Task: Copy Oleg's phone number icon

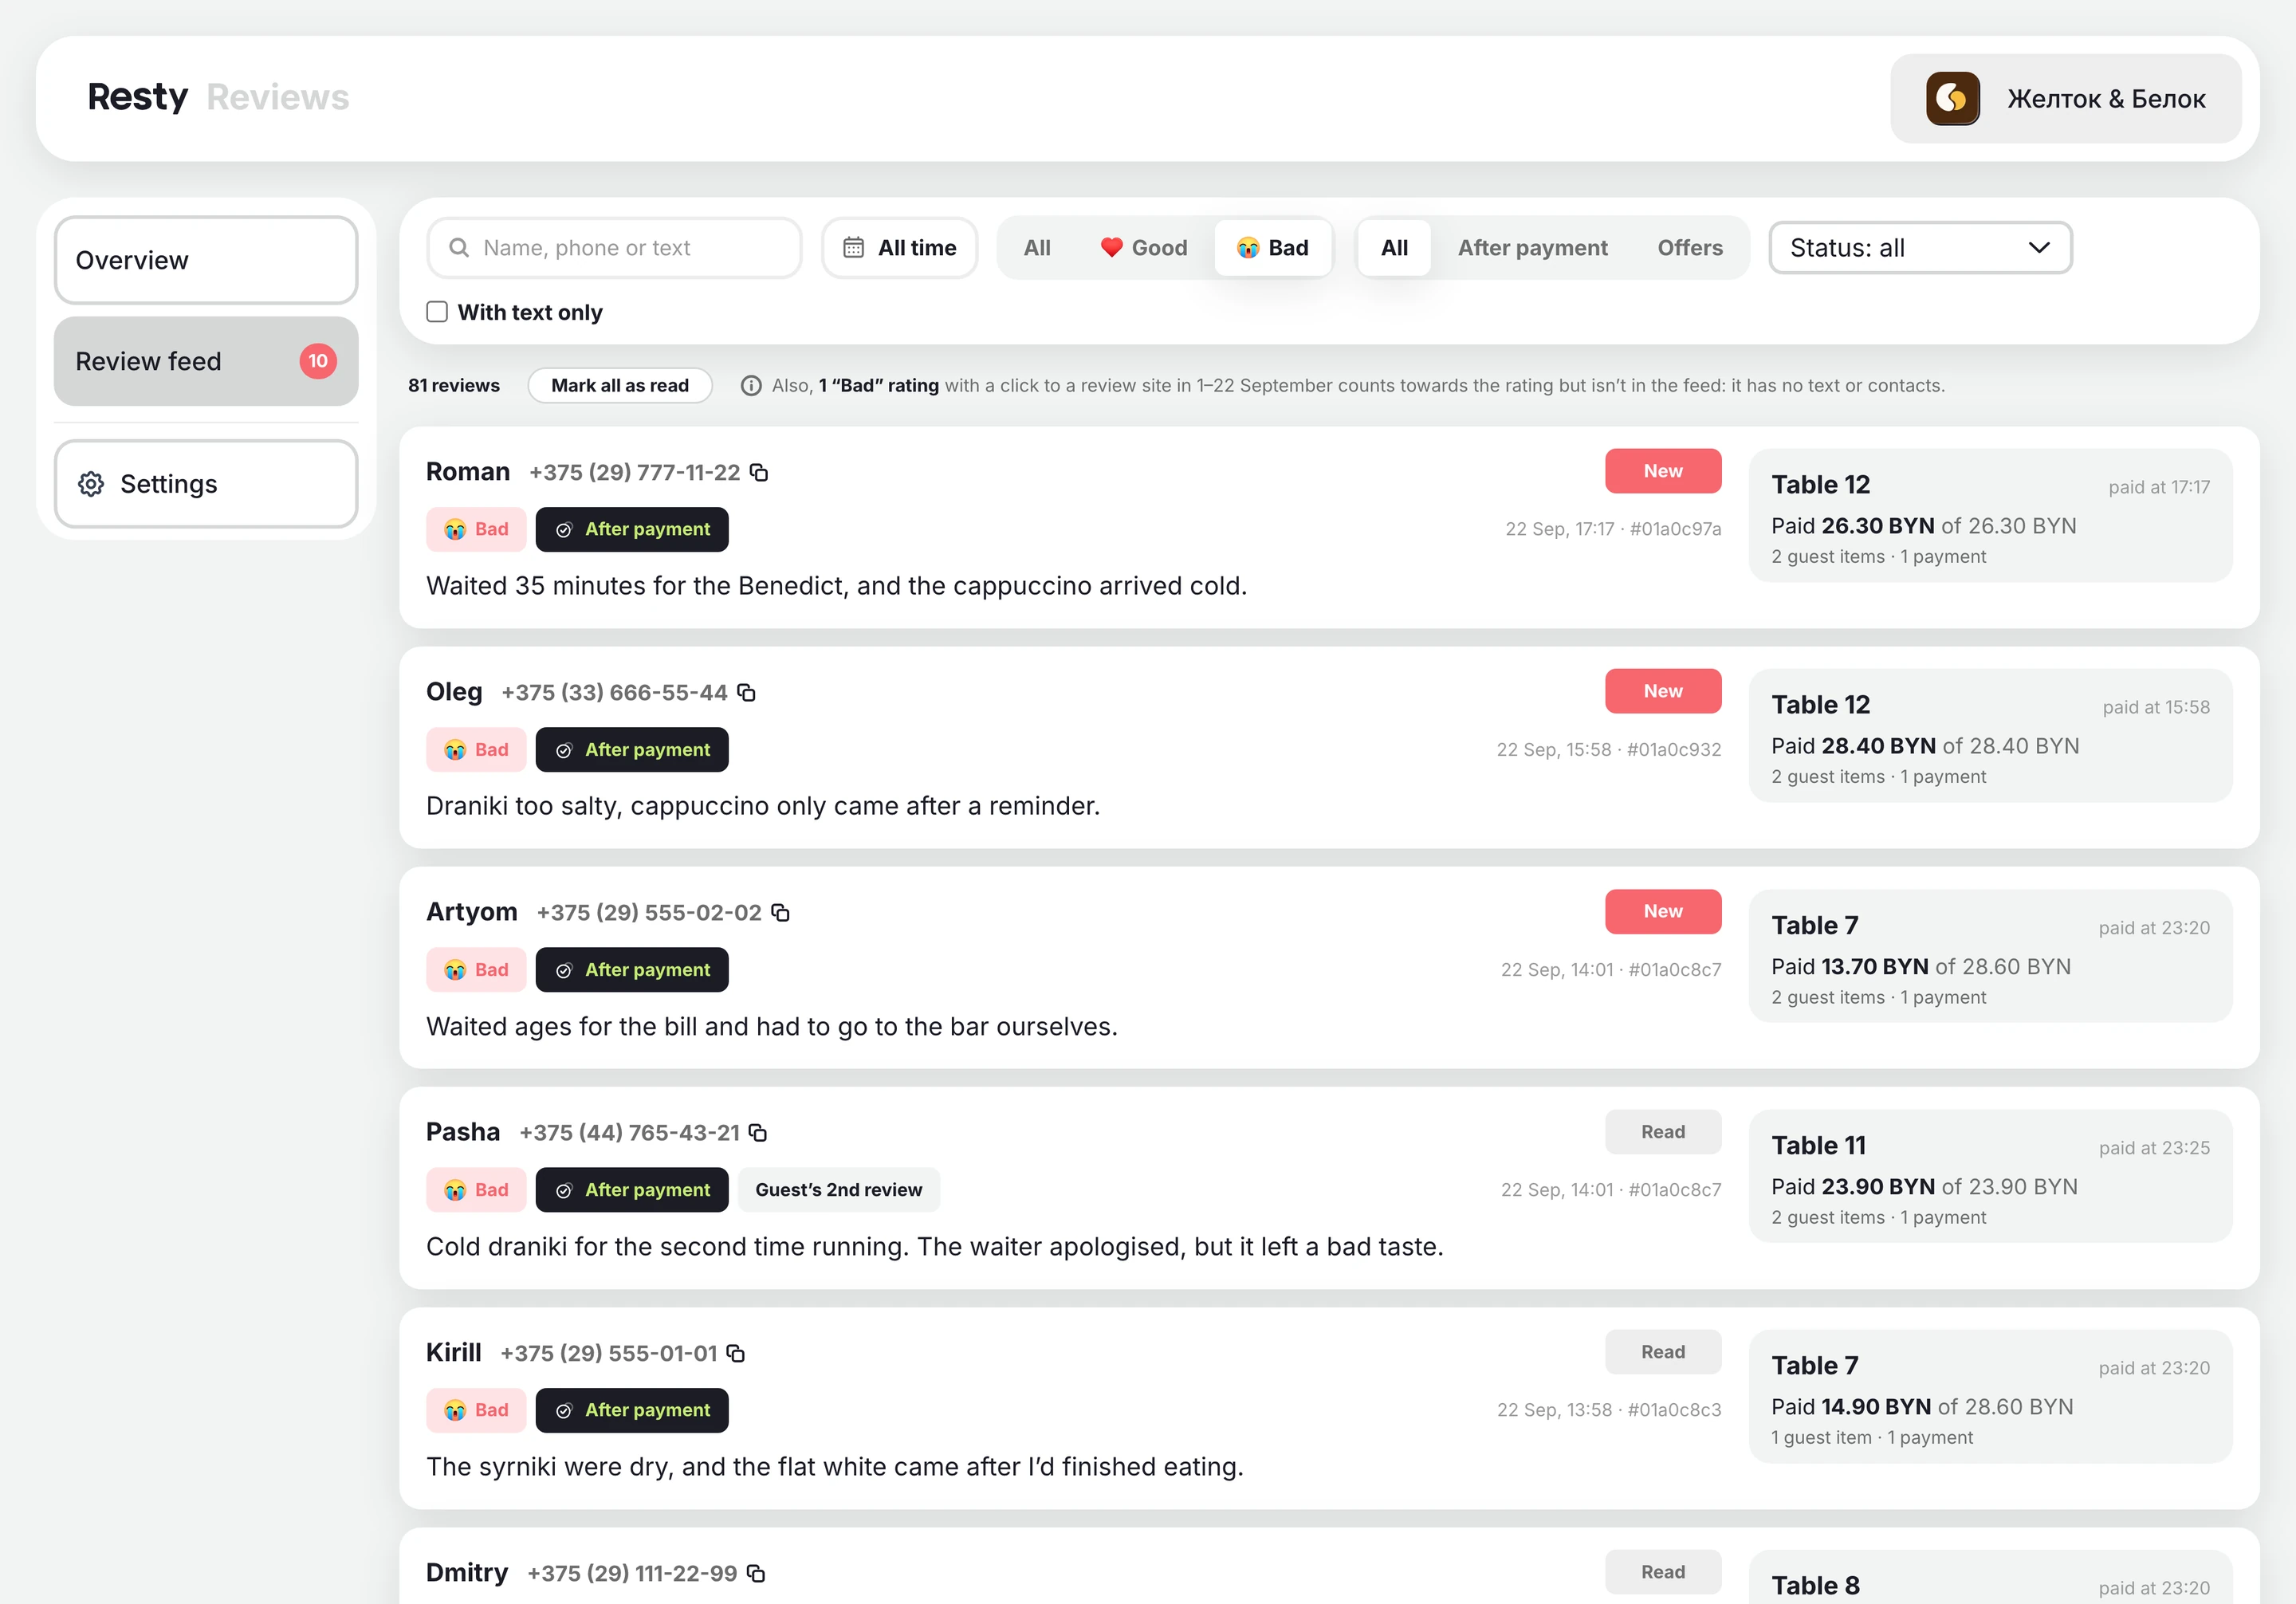Action: tap(746, 692)
